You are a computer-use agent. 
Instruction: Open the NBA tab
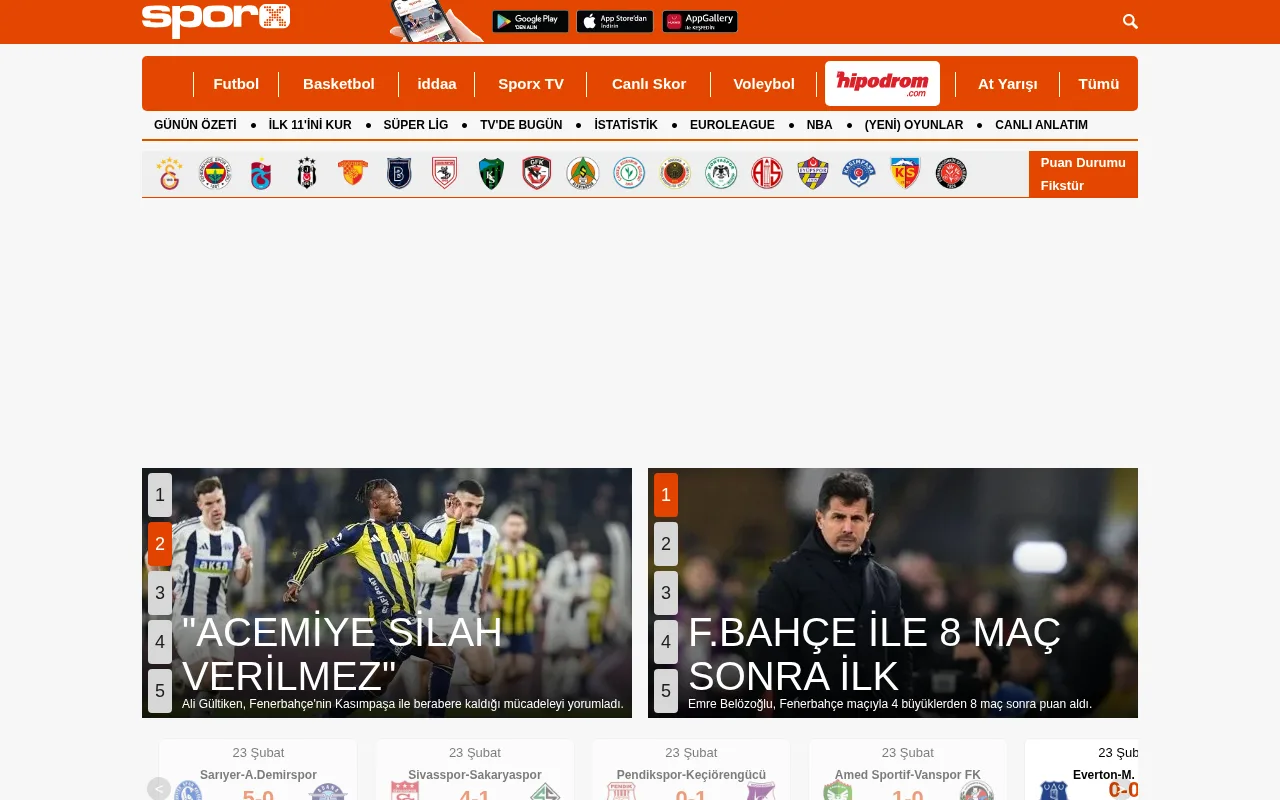click(819, 125)
